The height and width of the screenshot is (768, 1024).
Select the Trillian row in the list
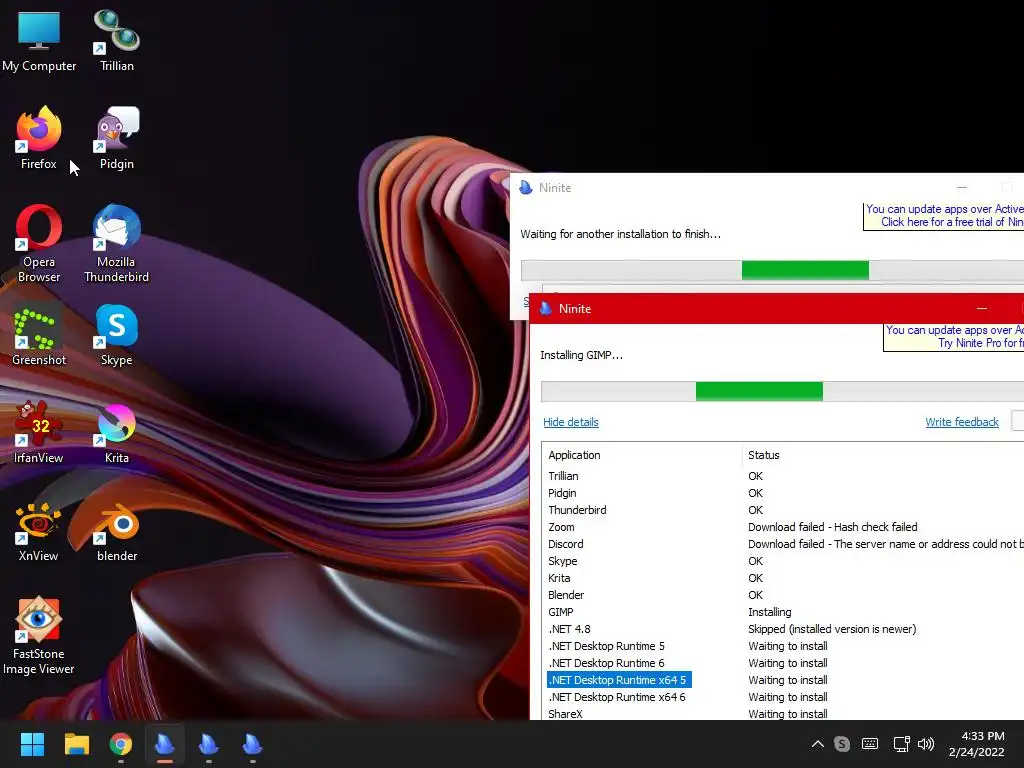pos(782,476)
